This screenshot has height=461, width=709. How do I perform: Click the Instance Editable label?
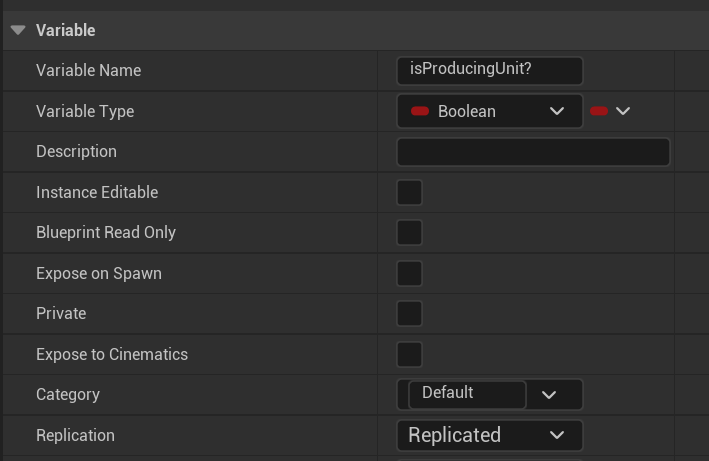97,192
